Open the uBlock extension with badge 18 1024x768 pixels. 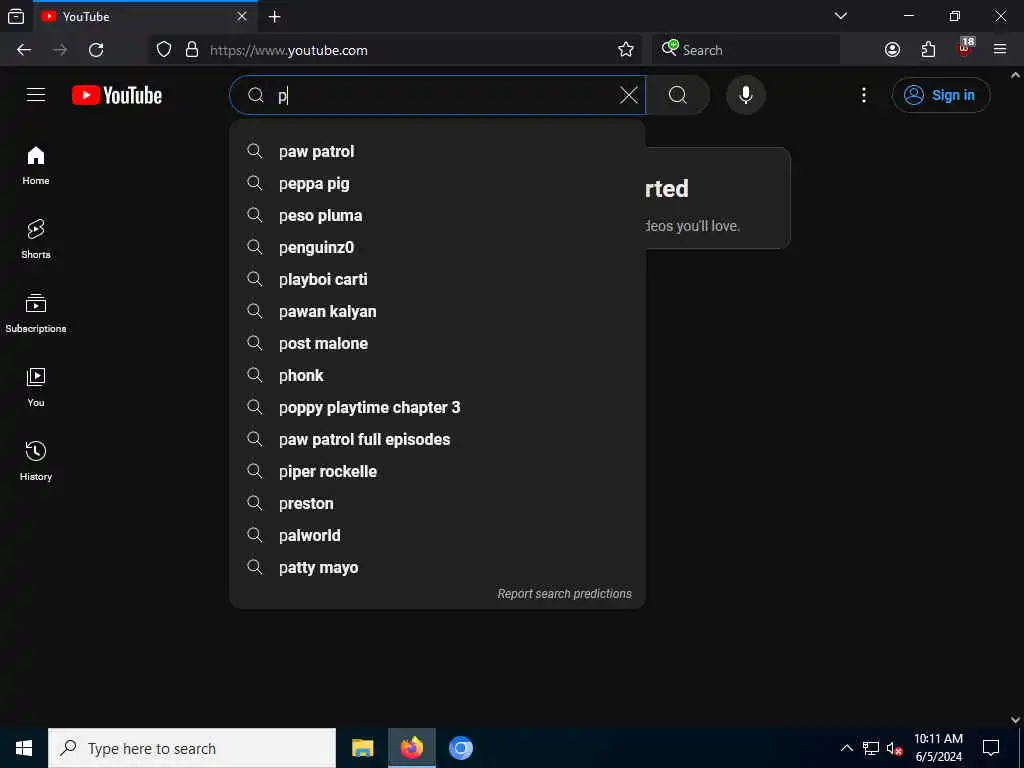point(965,48)
